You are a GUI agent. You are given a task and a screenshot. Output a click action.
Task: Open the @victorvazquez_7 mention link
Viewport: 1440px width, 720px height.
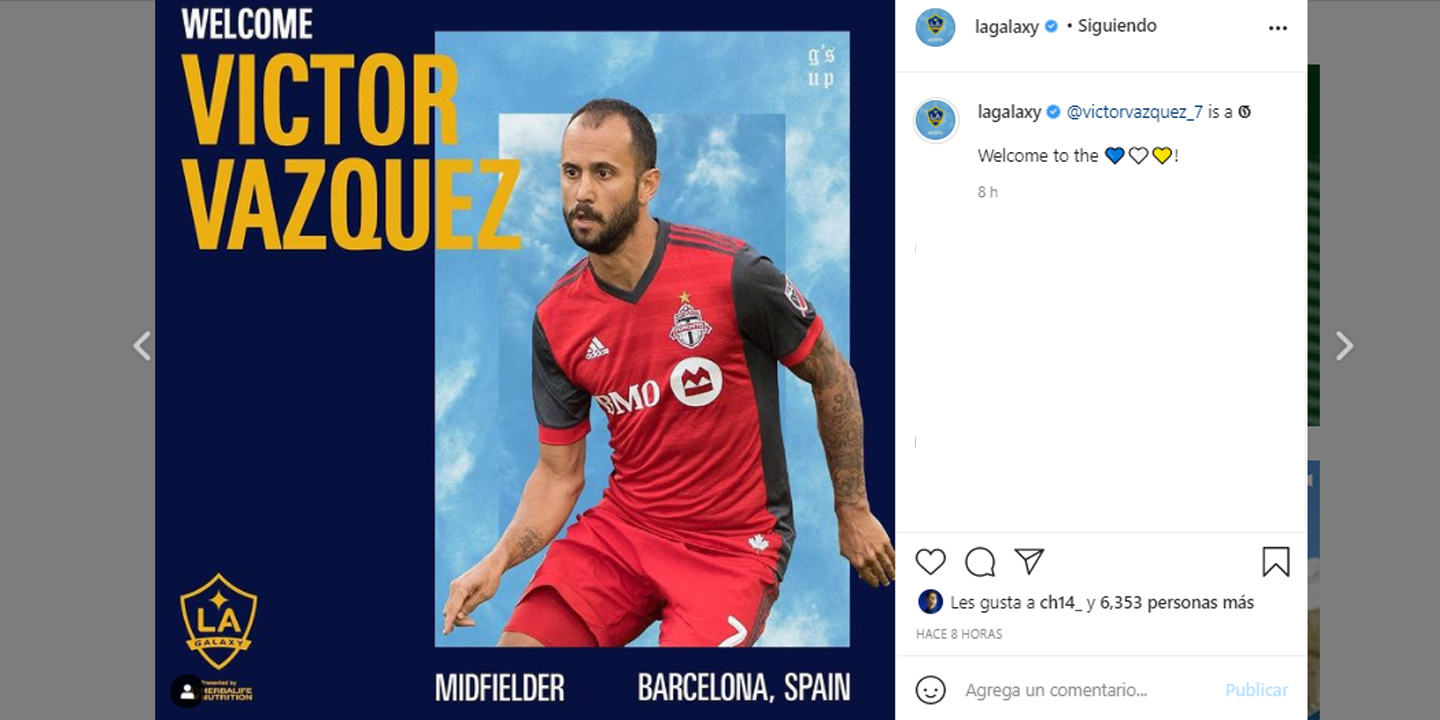tap(1135, 112)
